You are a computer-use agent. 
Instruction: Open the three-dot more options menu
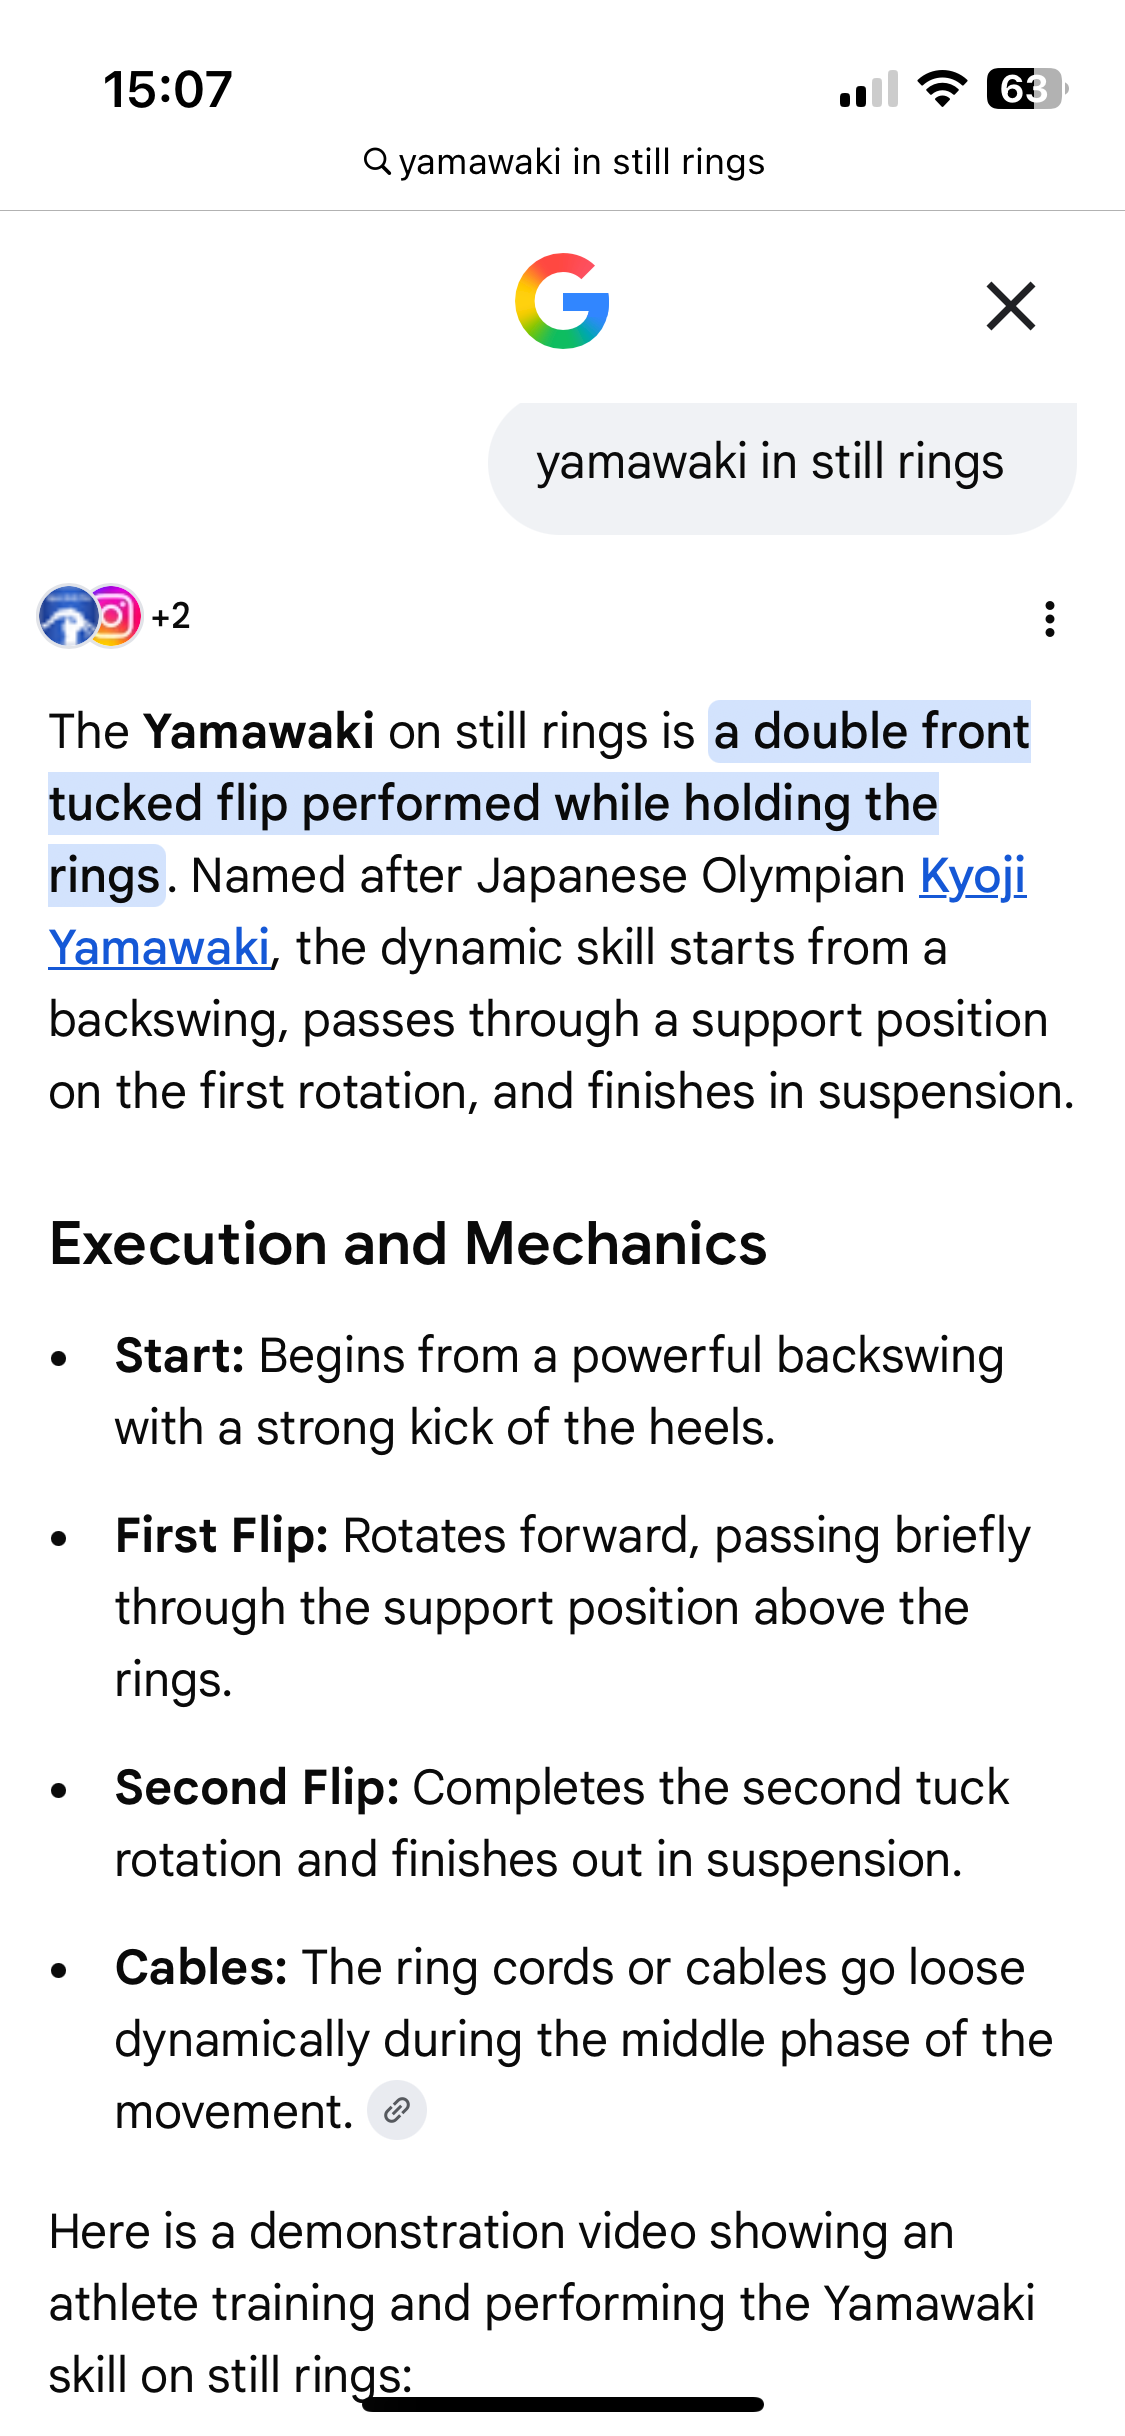pyautogui.click(x=1049, y=619)
